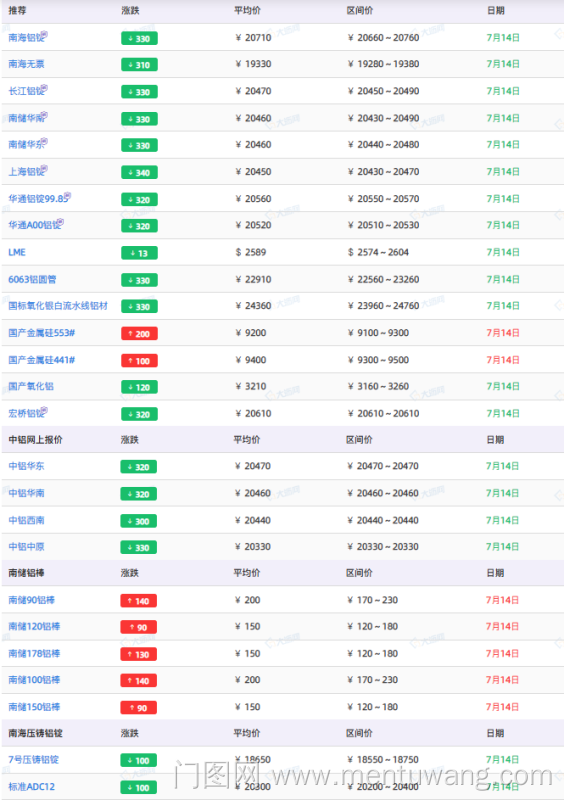
Task: Click the green 310 drop badge for 南海无票
Action: pyautogui.click(x=139, y=65)
